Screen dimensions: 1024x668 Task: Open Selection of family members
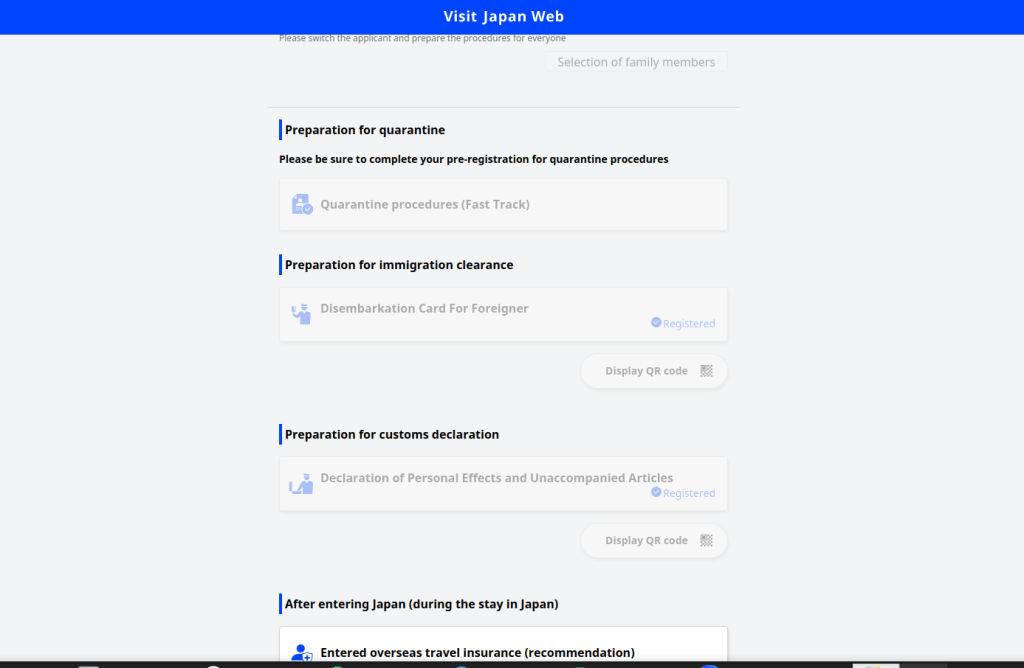click(636, 62)
